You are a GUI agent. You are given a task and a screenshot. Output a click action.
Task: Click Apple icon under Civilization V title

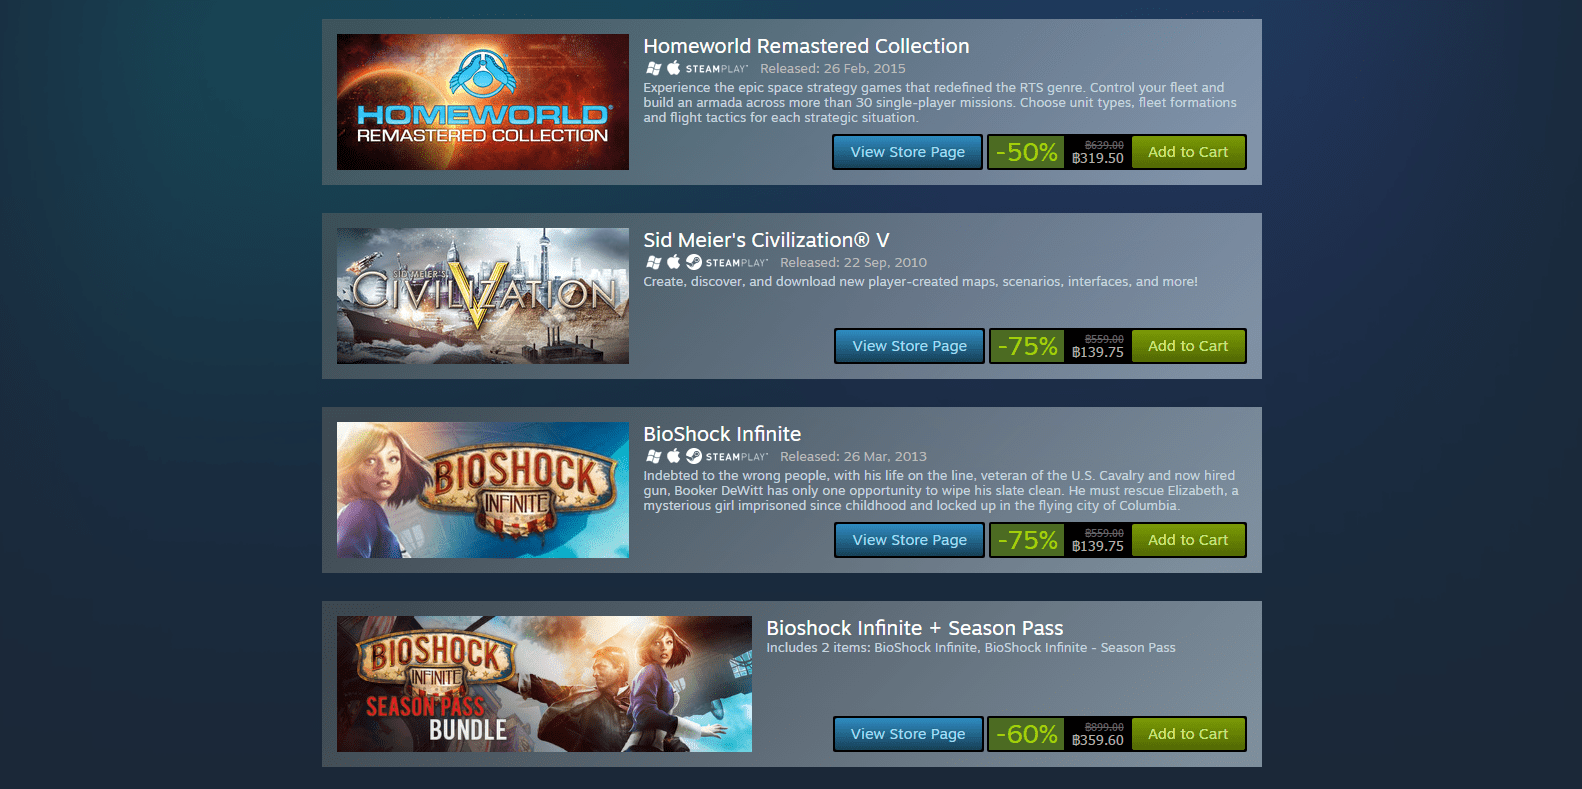click(x=674, y=262)
